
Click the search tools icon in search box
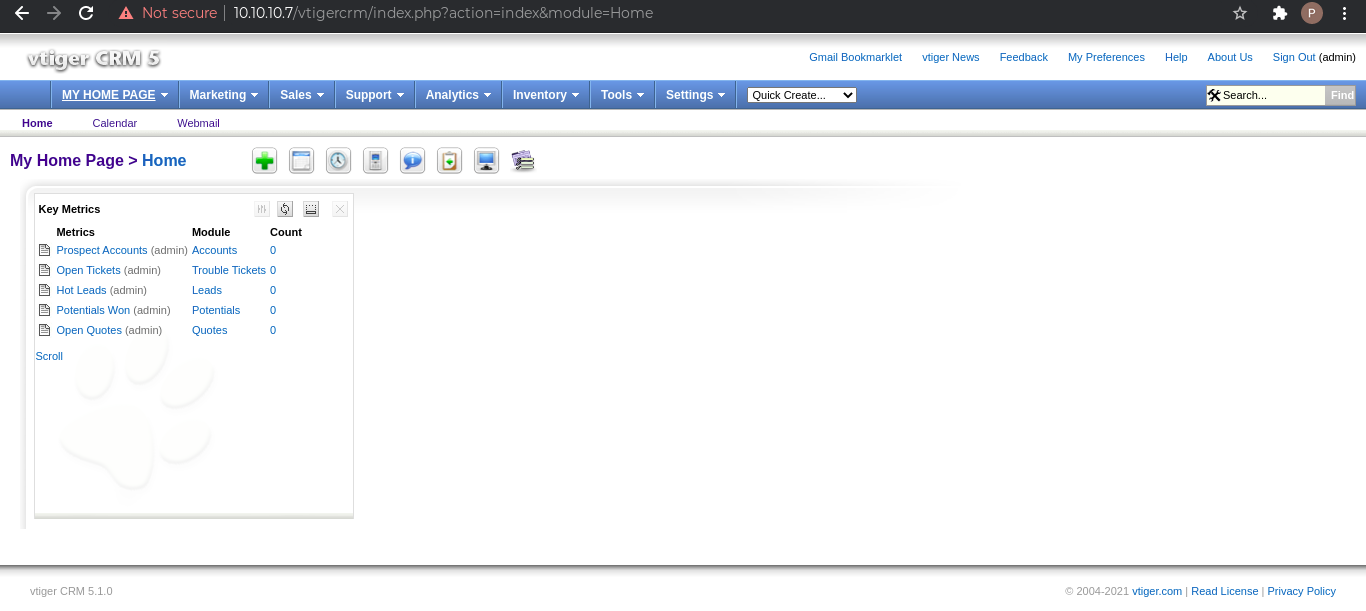[x=1214, y=95]
